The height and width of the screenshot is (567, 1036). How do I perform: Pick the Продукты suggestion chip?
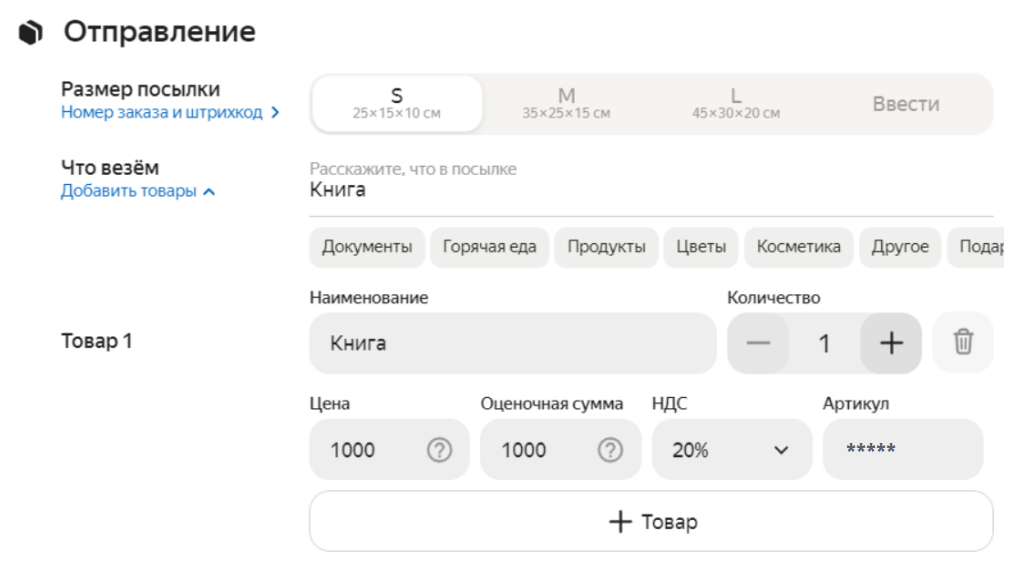606,247
